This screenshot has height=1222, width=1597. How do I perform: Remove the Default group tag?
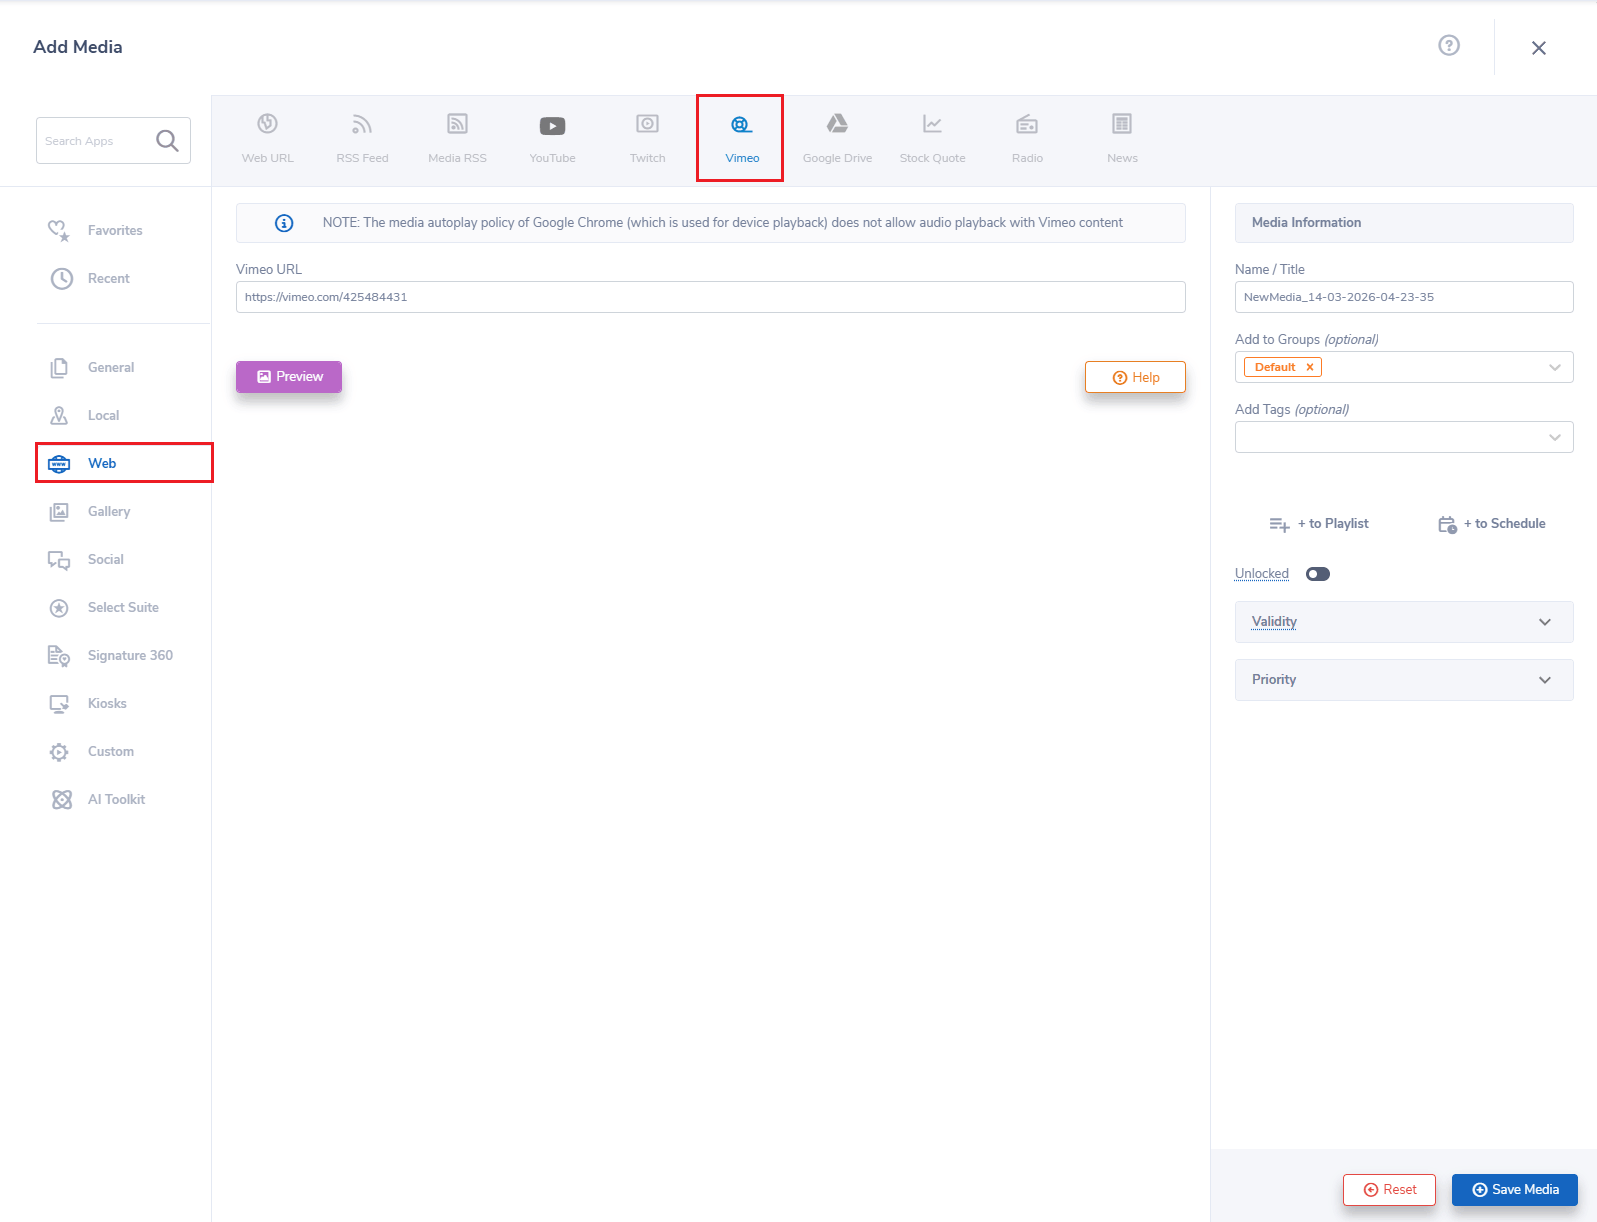point(1309,367)
